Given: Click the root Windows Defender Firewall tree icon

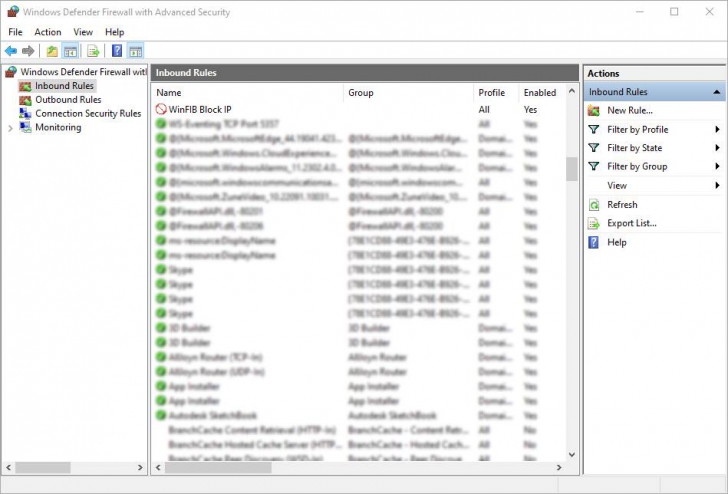Looking at the screenshot, I should pos(11,72).
